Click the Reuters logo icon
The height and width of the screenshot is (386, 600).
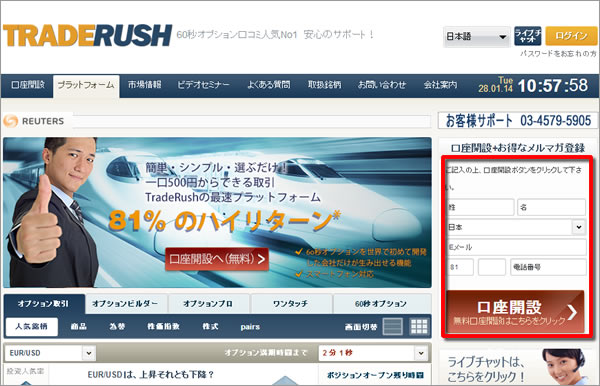(11, 121)
